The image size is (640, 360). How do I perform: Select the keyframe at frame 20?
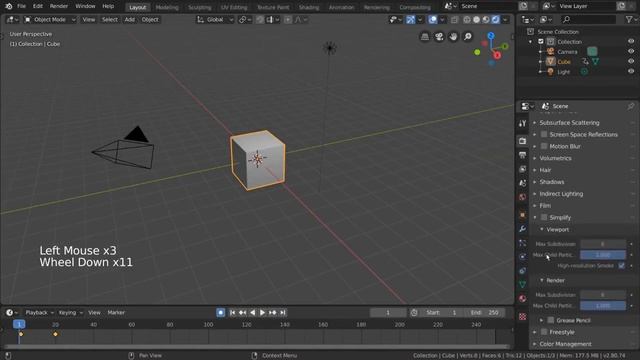coord(56,334)
